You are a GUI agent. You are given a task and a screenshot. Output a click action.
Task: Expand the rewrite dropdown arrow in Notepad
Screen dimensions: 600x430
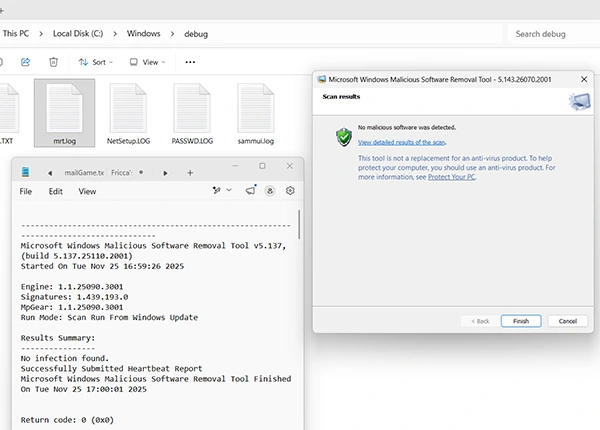[229, 190]
